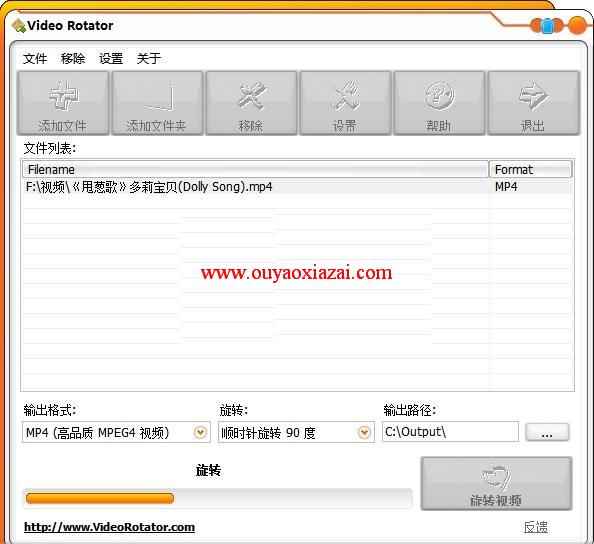
Task: Expand the 旋转 angle dropdown arrow
Action: [x=364, y=432]
